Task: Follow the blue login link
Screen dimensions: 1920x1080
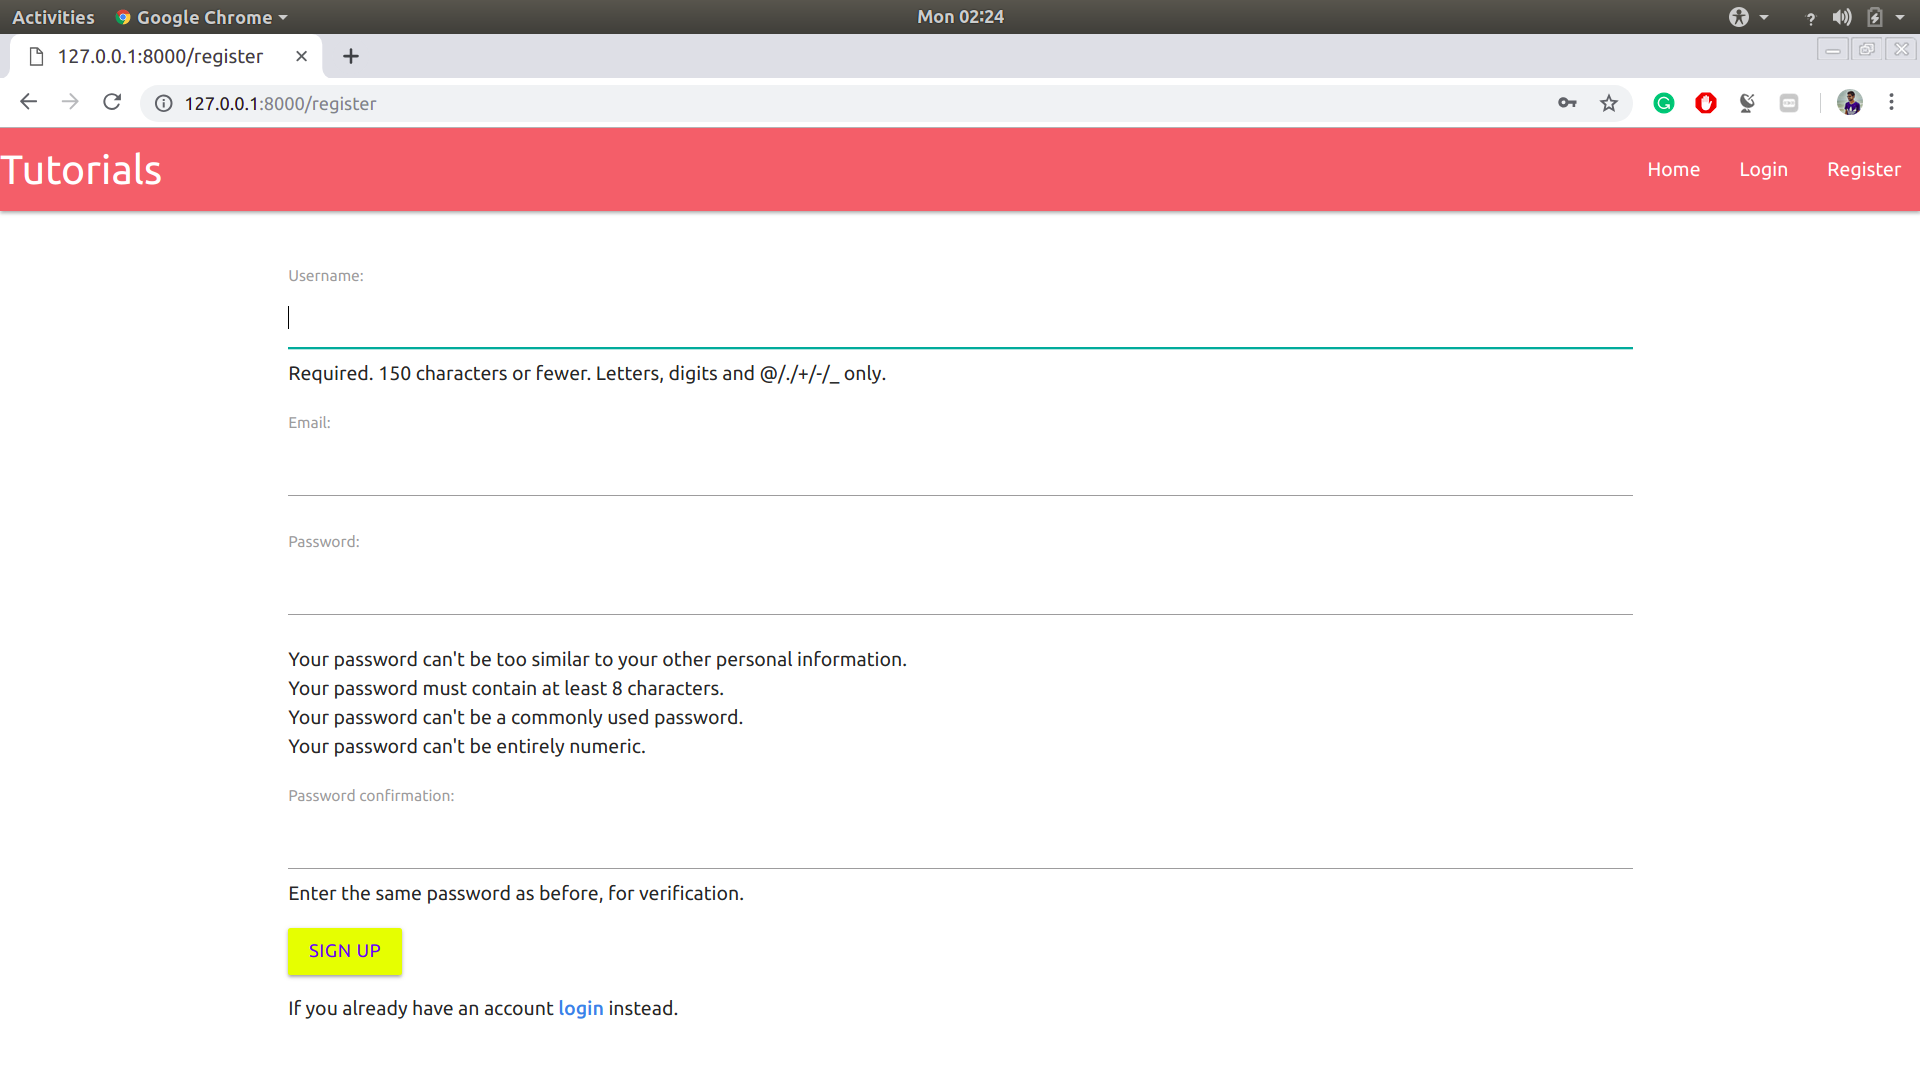Action: coord(580,1008)
